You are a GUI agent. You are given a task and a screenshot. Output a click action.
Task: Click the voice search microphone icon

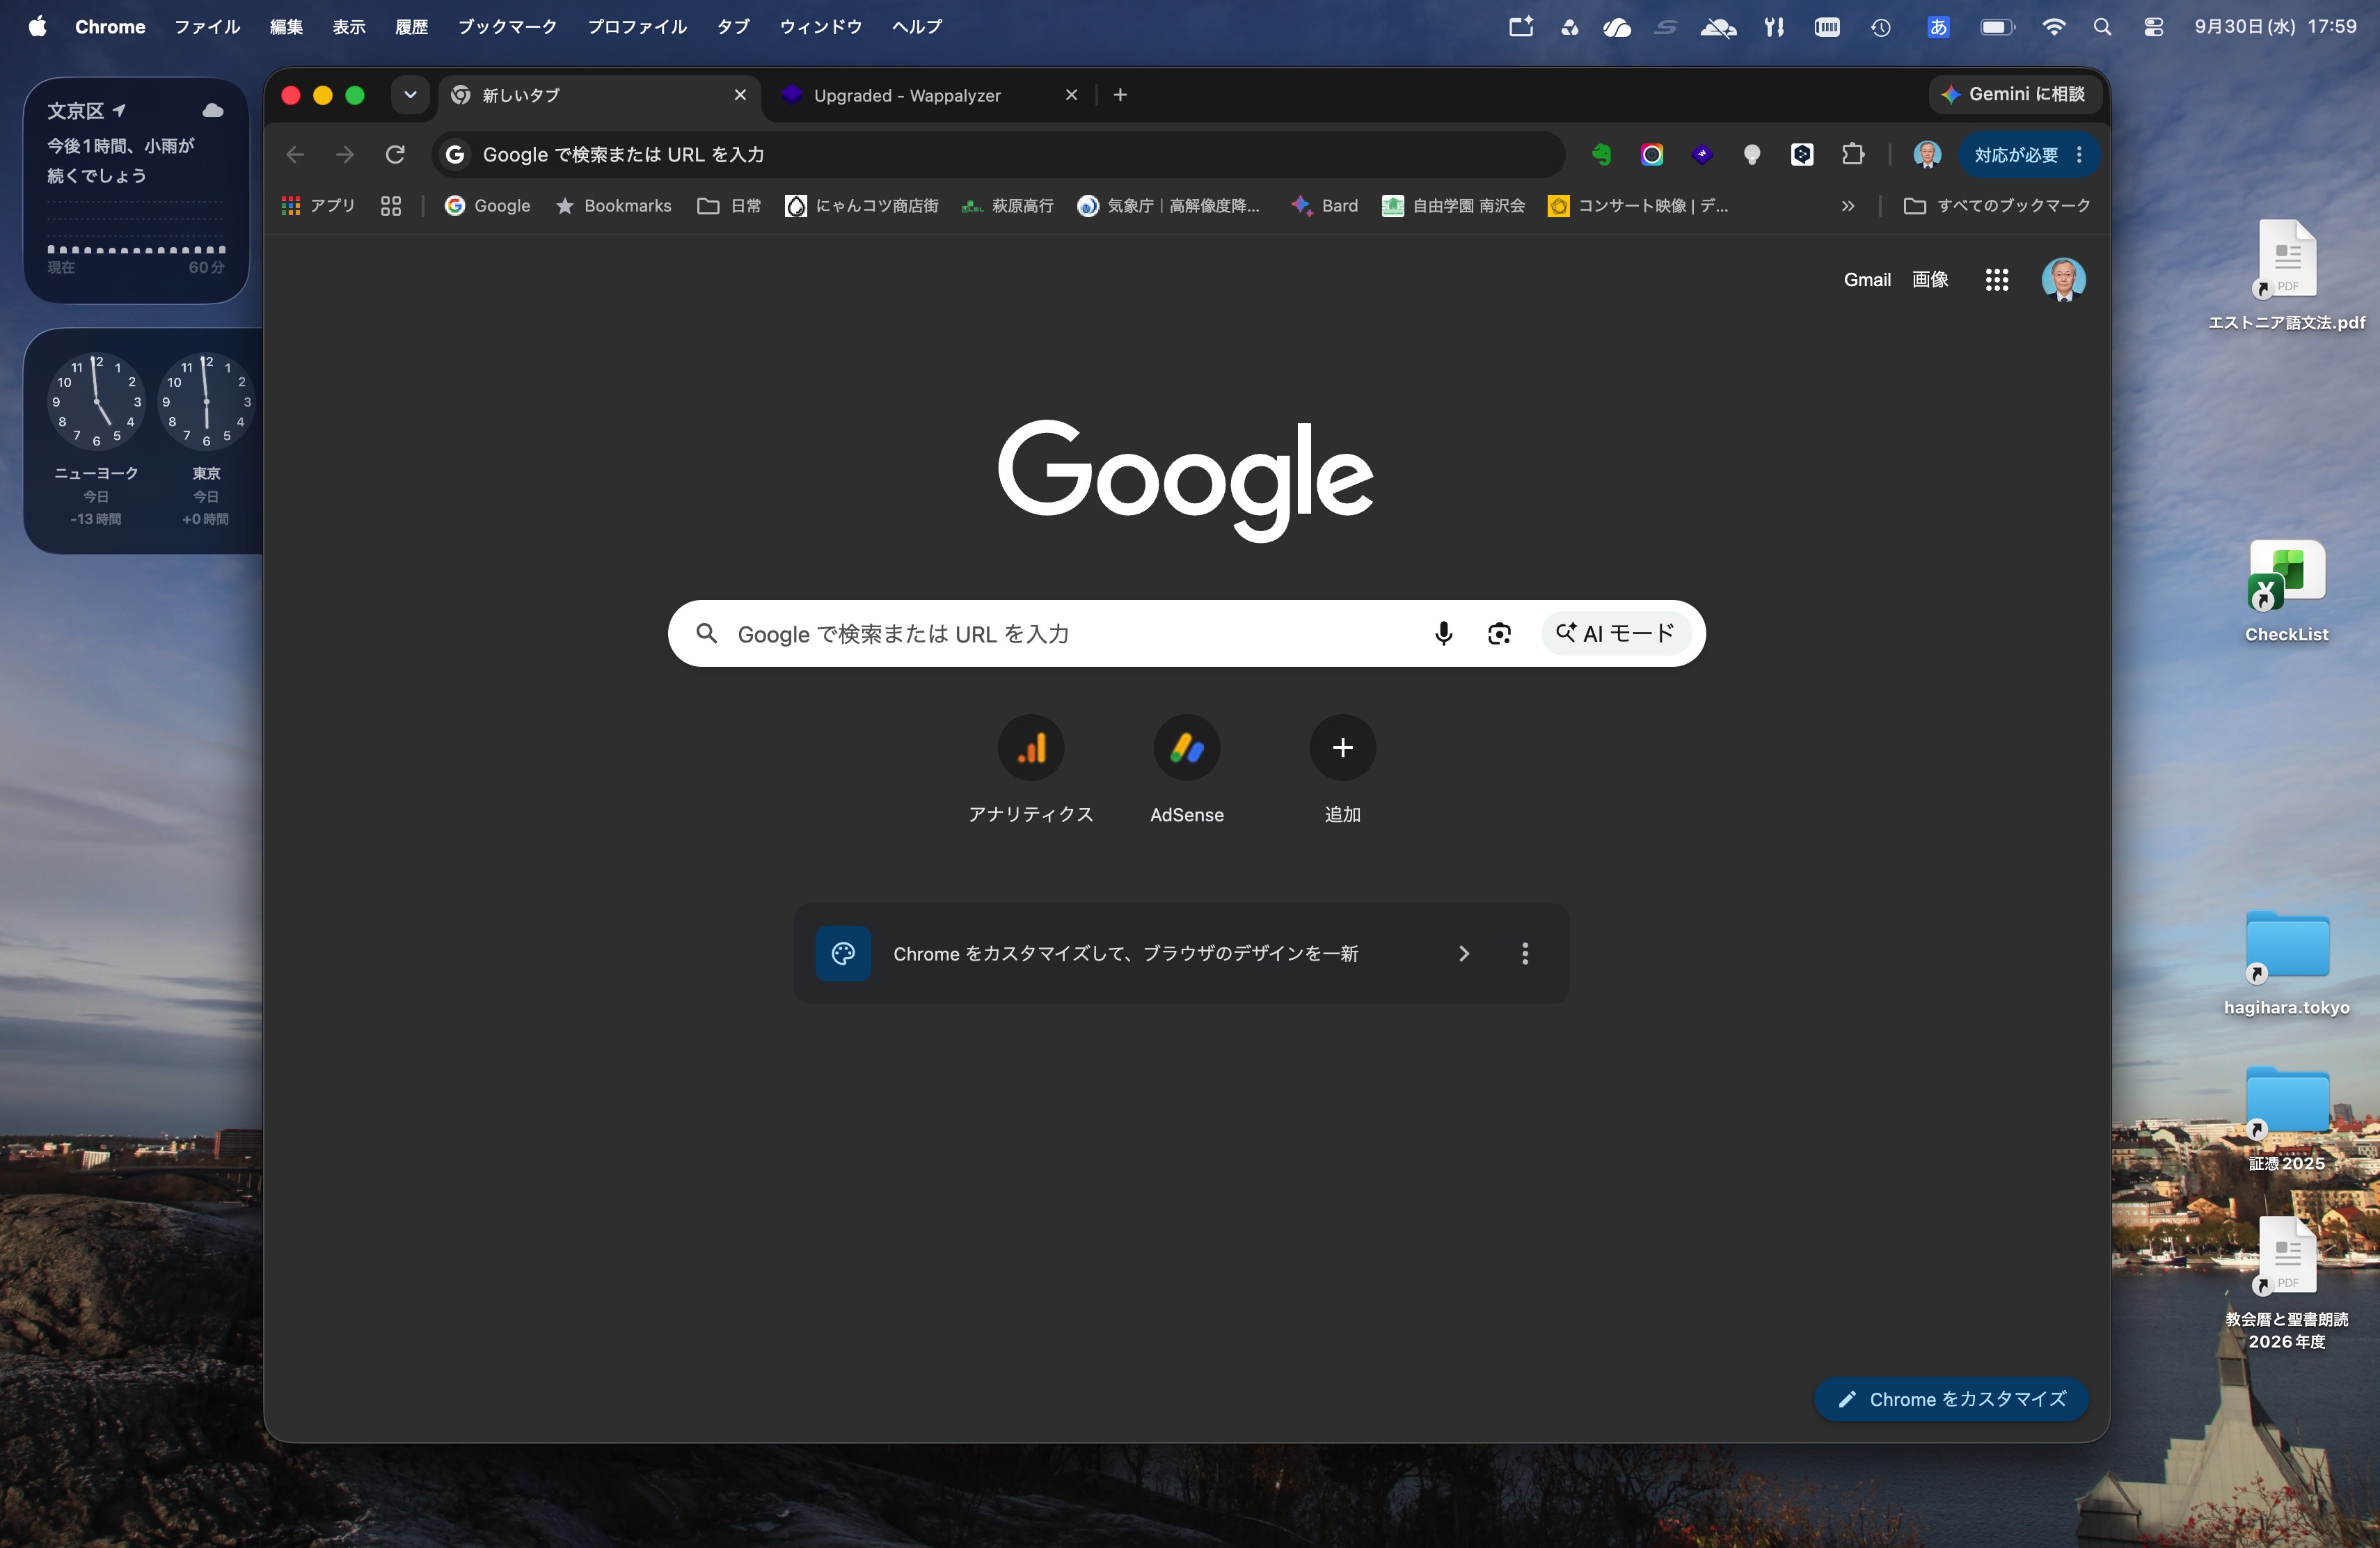1443,633
